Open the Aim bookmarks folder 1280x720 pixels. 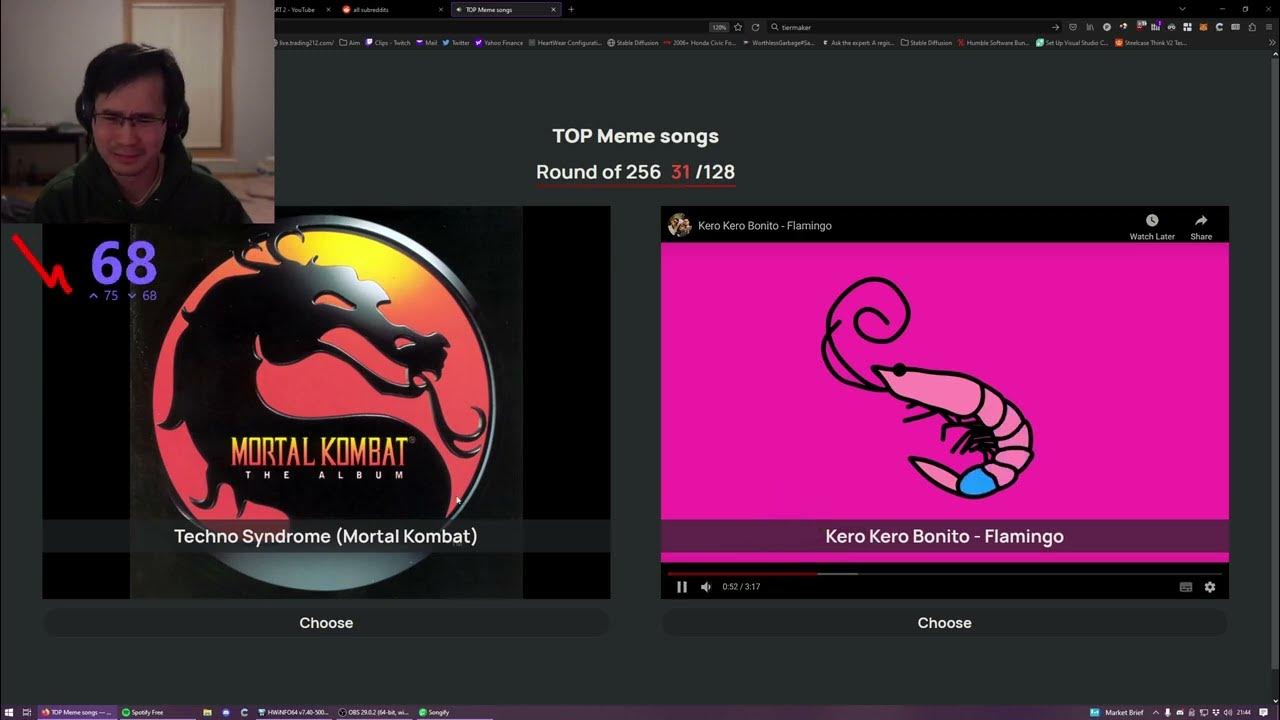coord(350,43)
